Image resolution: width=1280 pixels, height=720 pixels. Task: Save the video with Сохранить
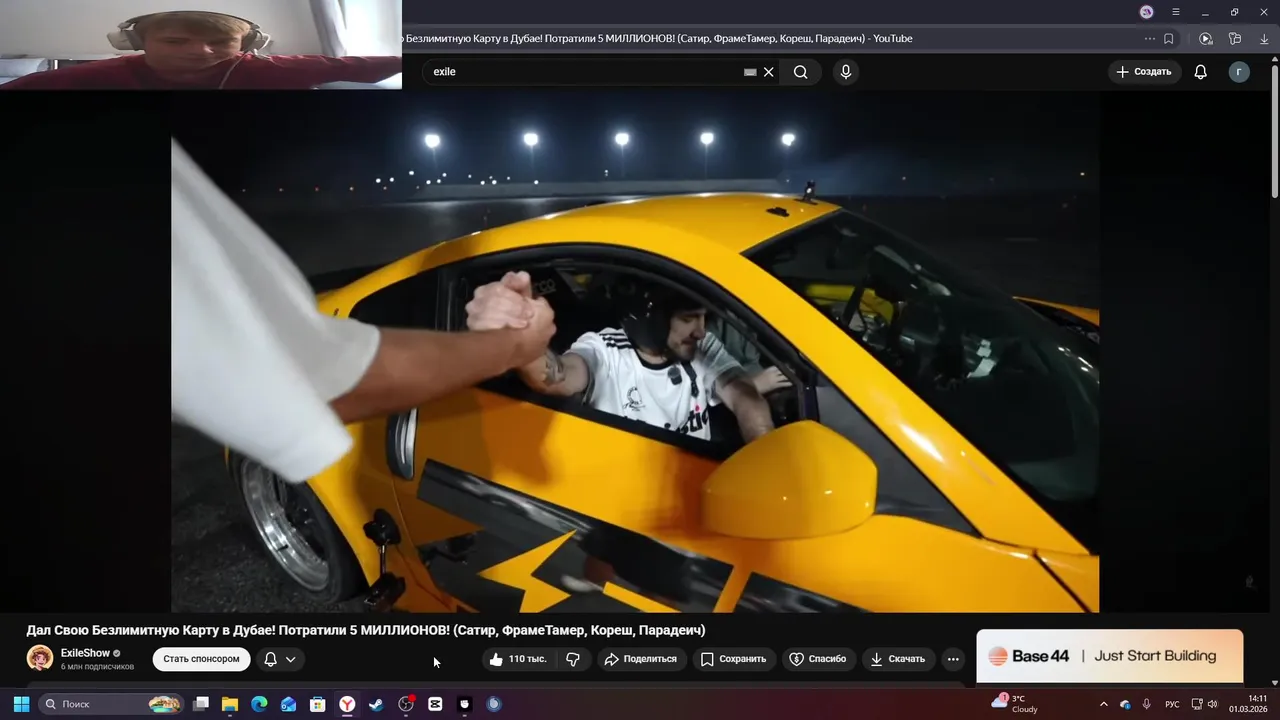(734, 659)
